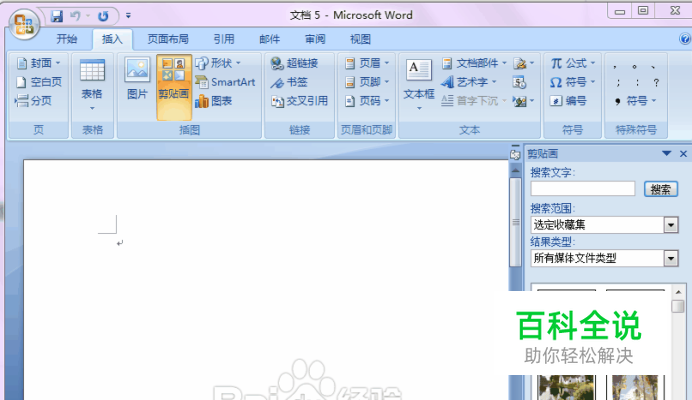Open the 页眉 header dropdown
692x400 pixels.
tap(367, 63)
